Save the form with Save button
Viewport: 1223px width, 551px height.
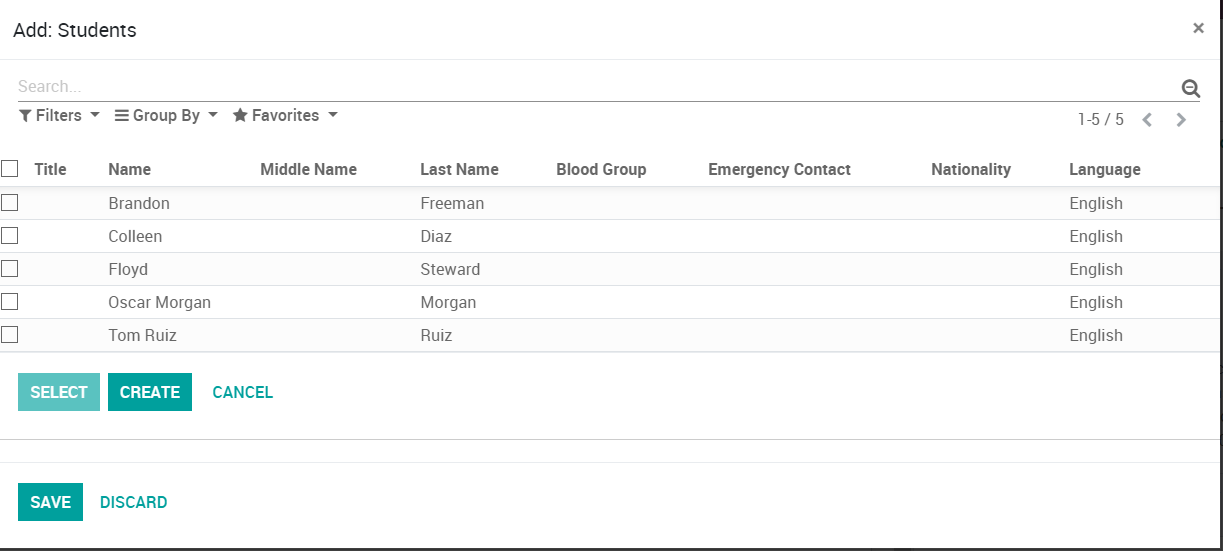[x=50, y=502]
